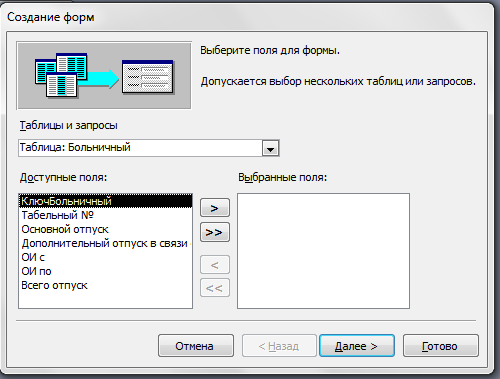
Task: Add selected field with the > button
Action: point(215,208)
